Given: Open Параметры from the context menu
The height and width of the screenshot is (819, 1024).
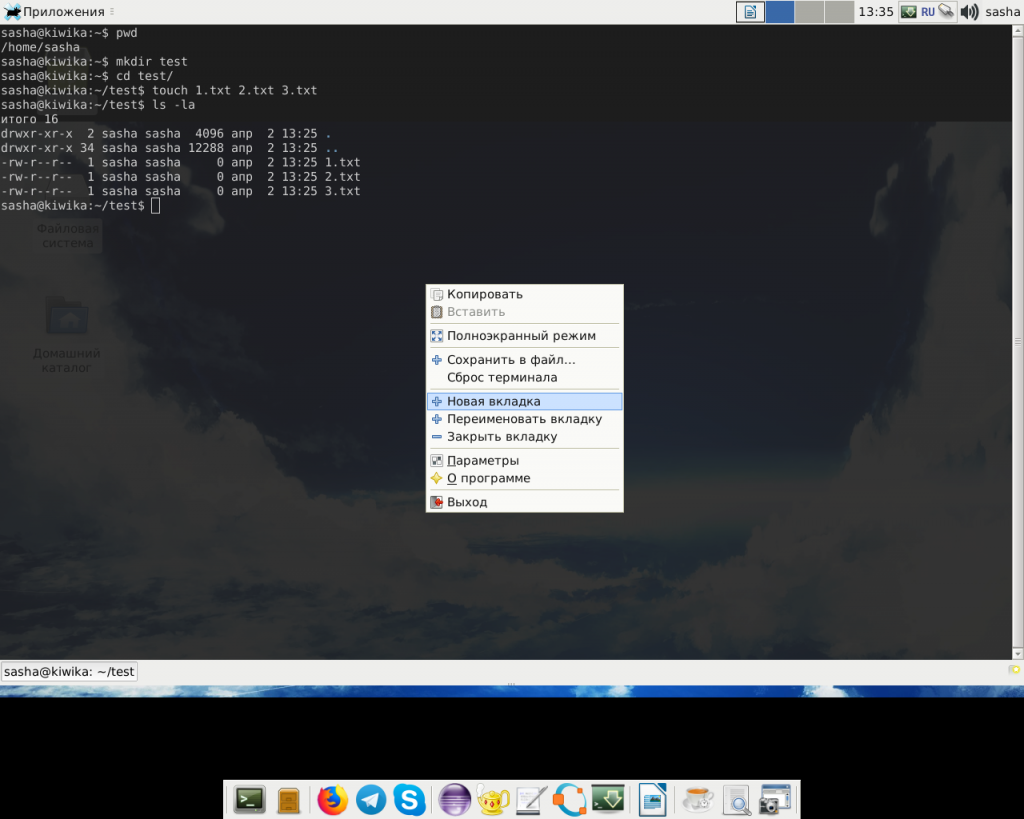Looking at the screenshot, I should (483, 461).
